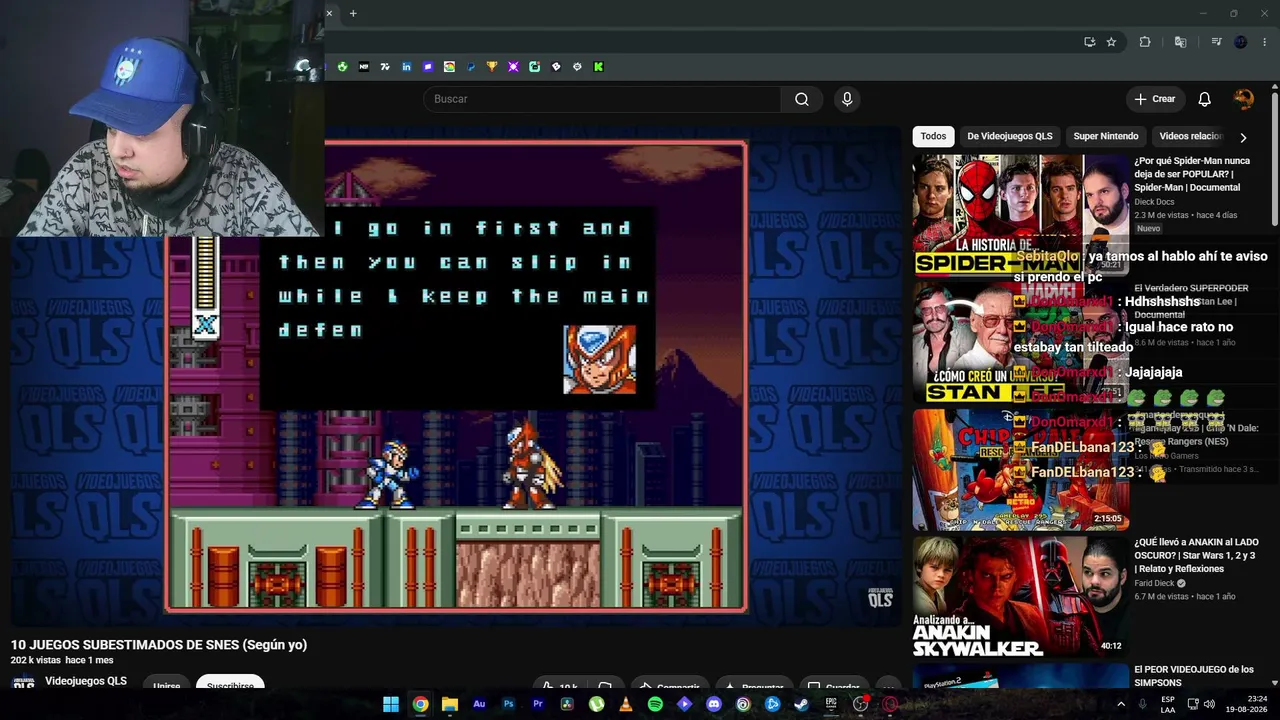Open the install/cast screen icon in address bar
This screenshot has height=720, width=1280.
click(1090, 42)
